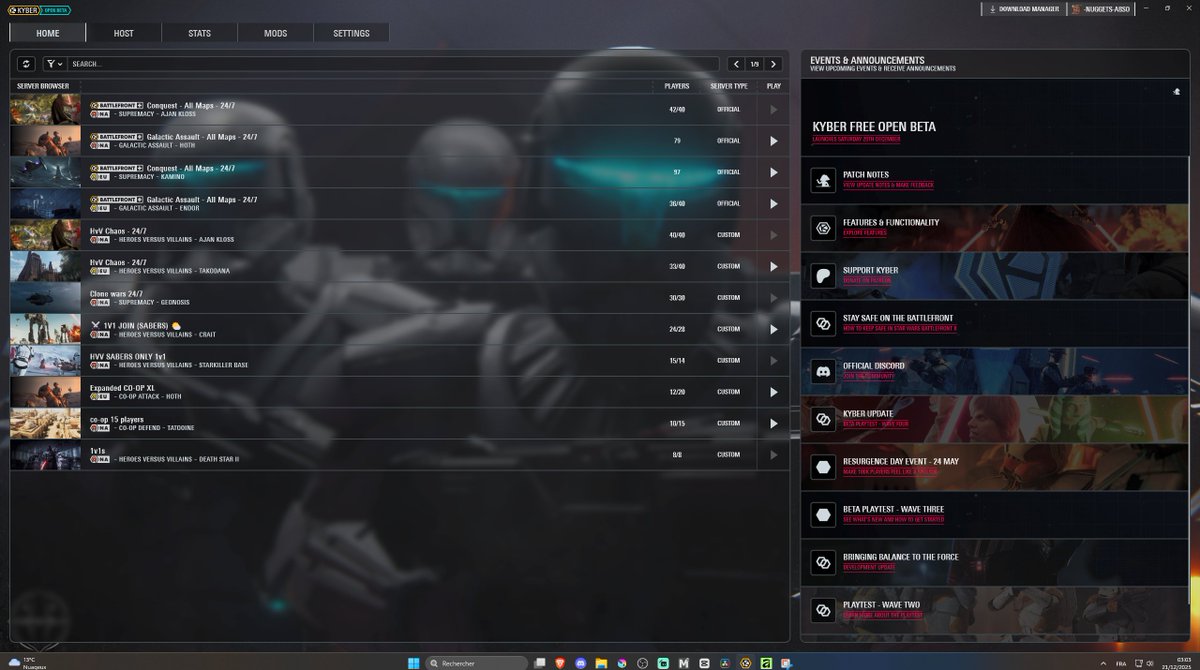
Task: Join the co-op 15 players server
Action: [773, 423]
